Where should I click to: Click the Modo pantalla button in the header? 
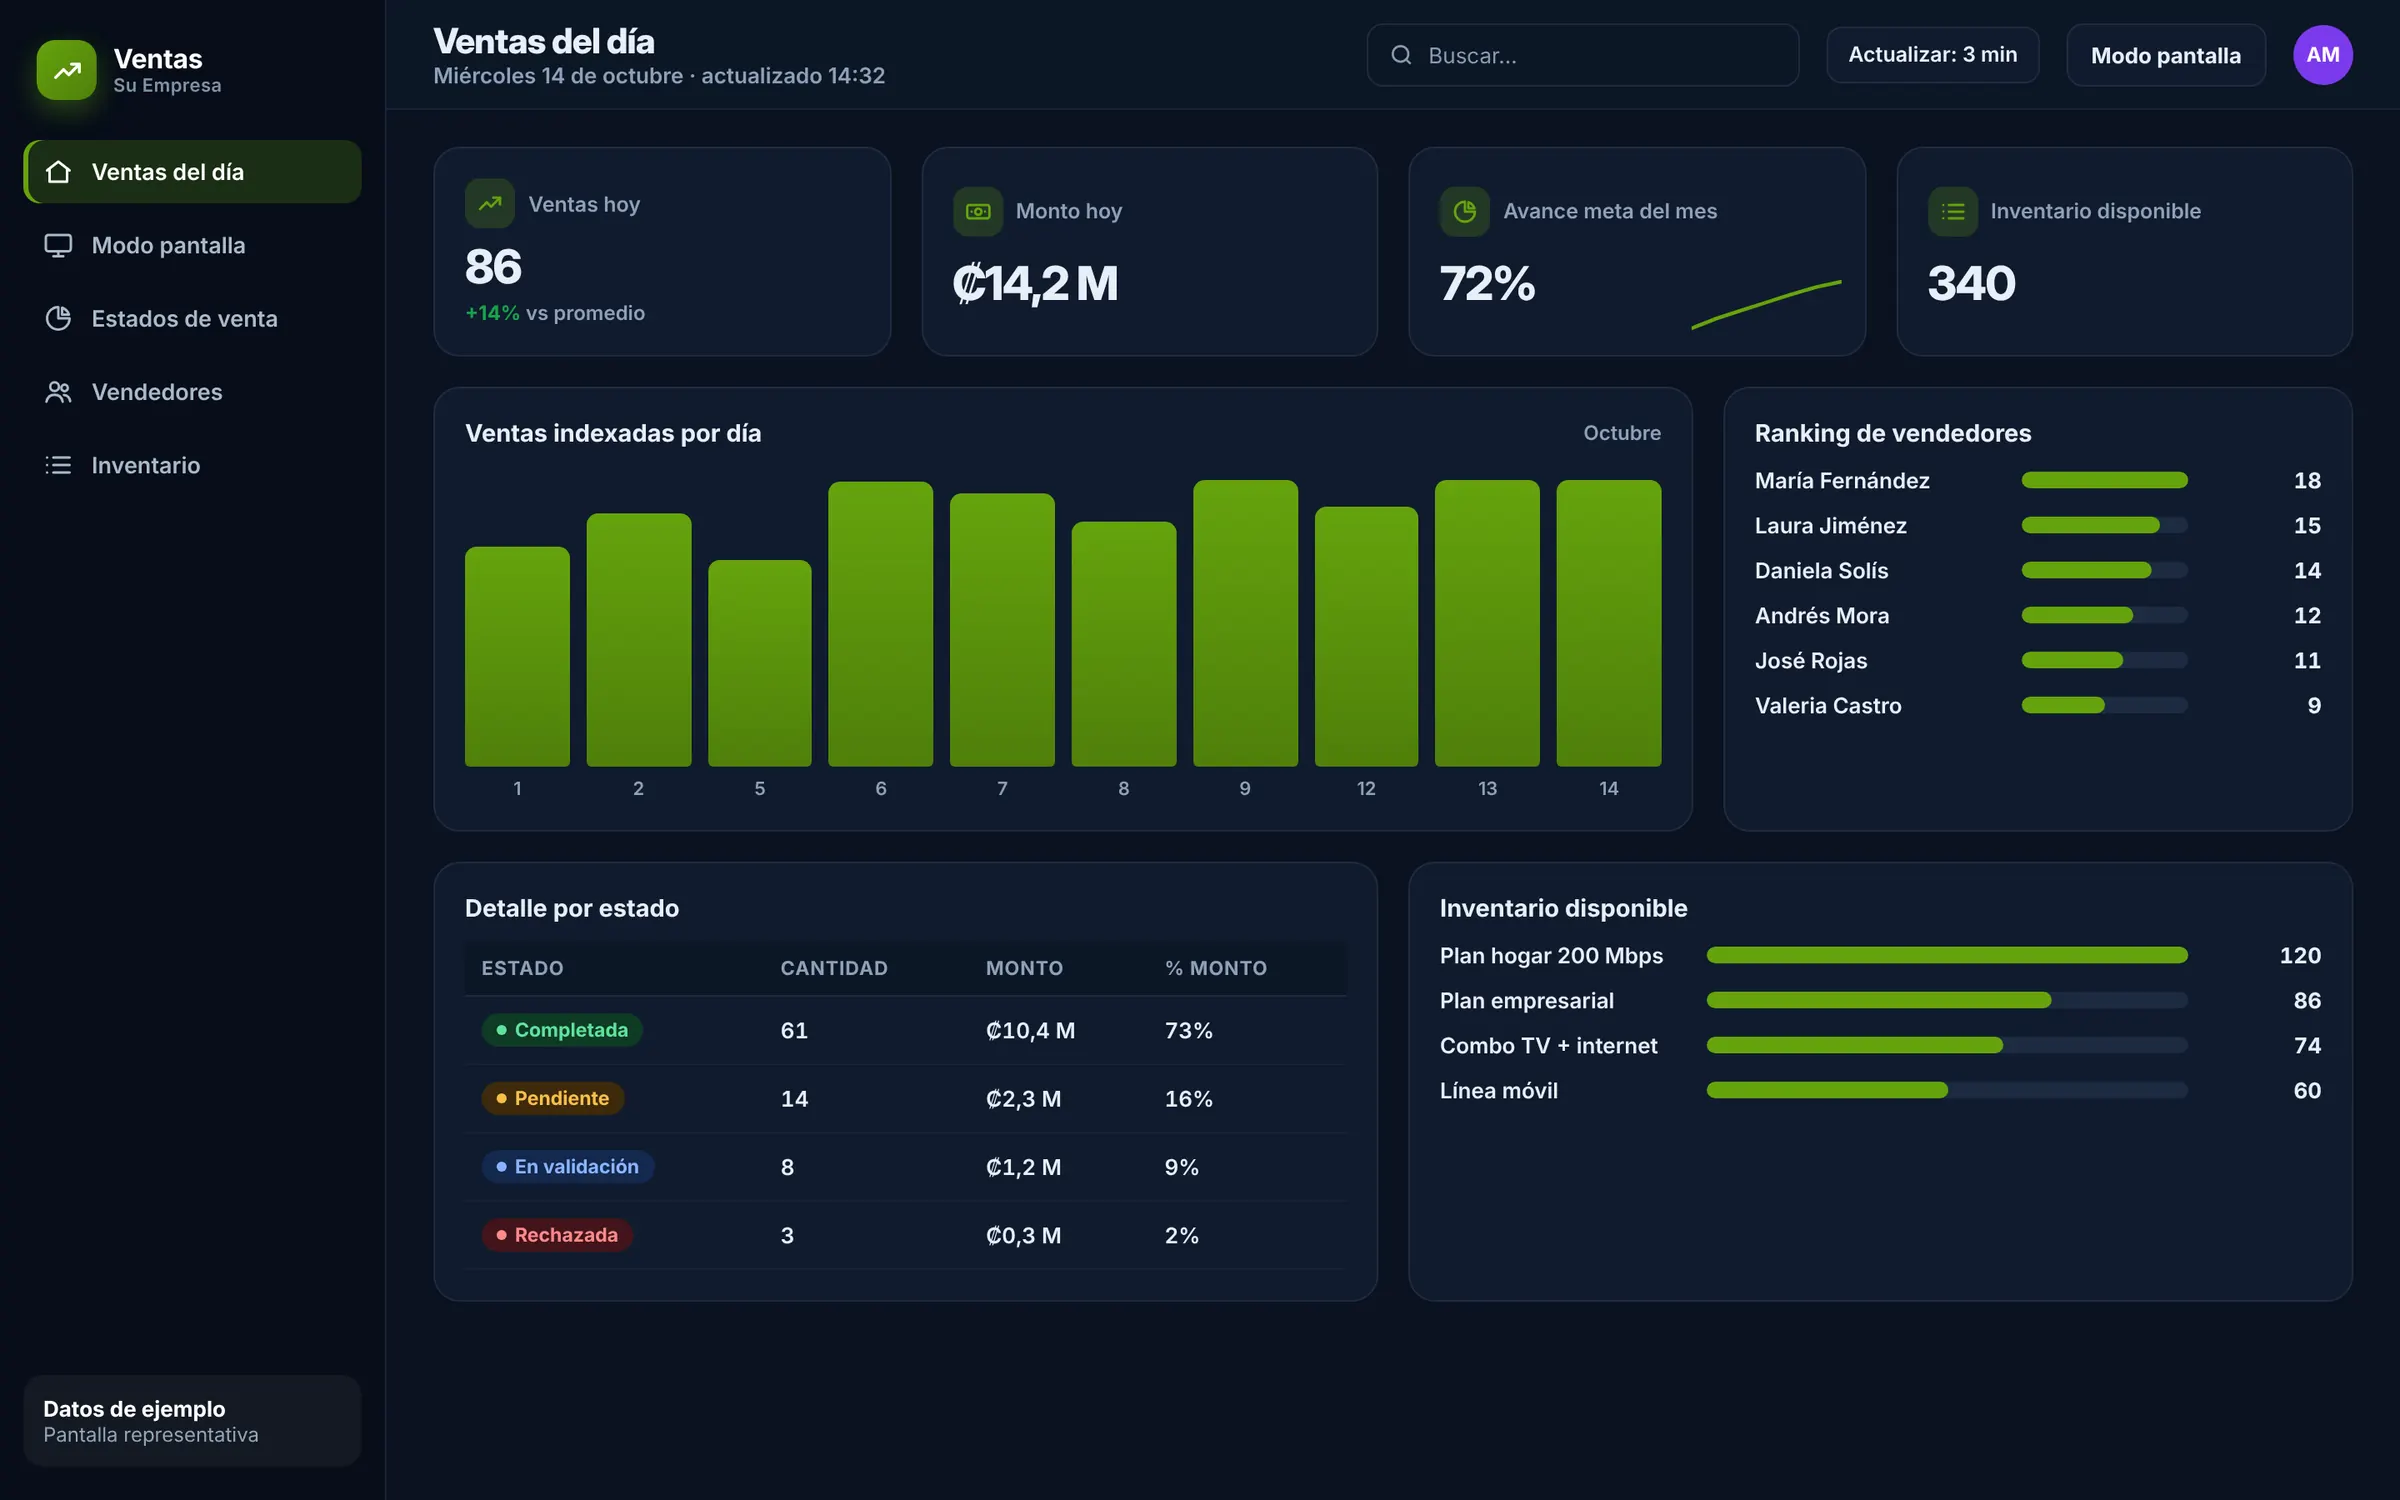(2165, 55)
